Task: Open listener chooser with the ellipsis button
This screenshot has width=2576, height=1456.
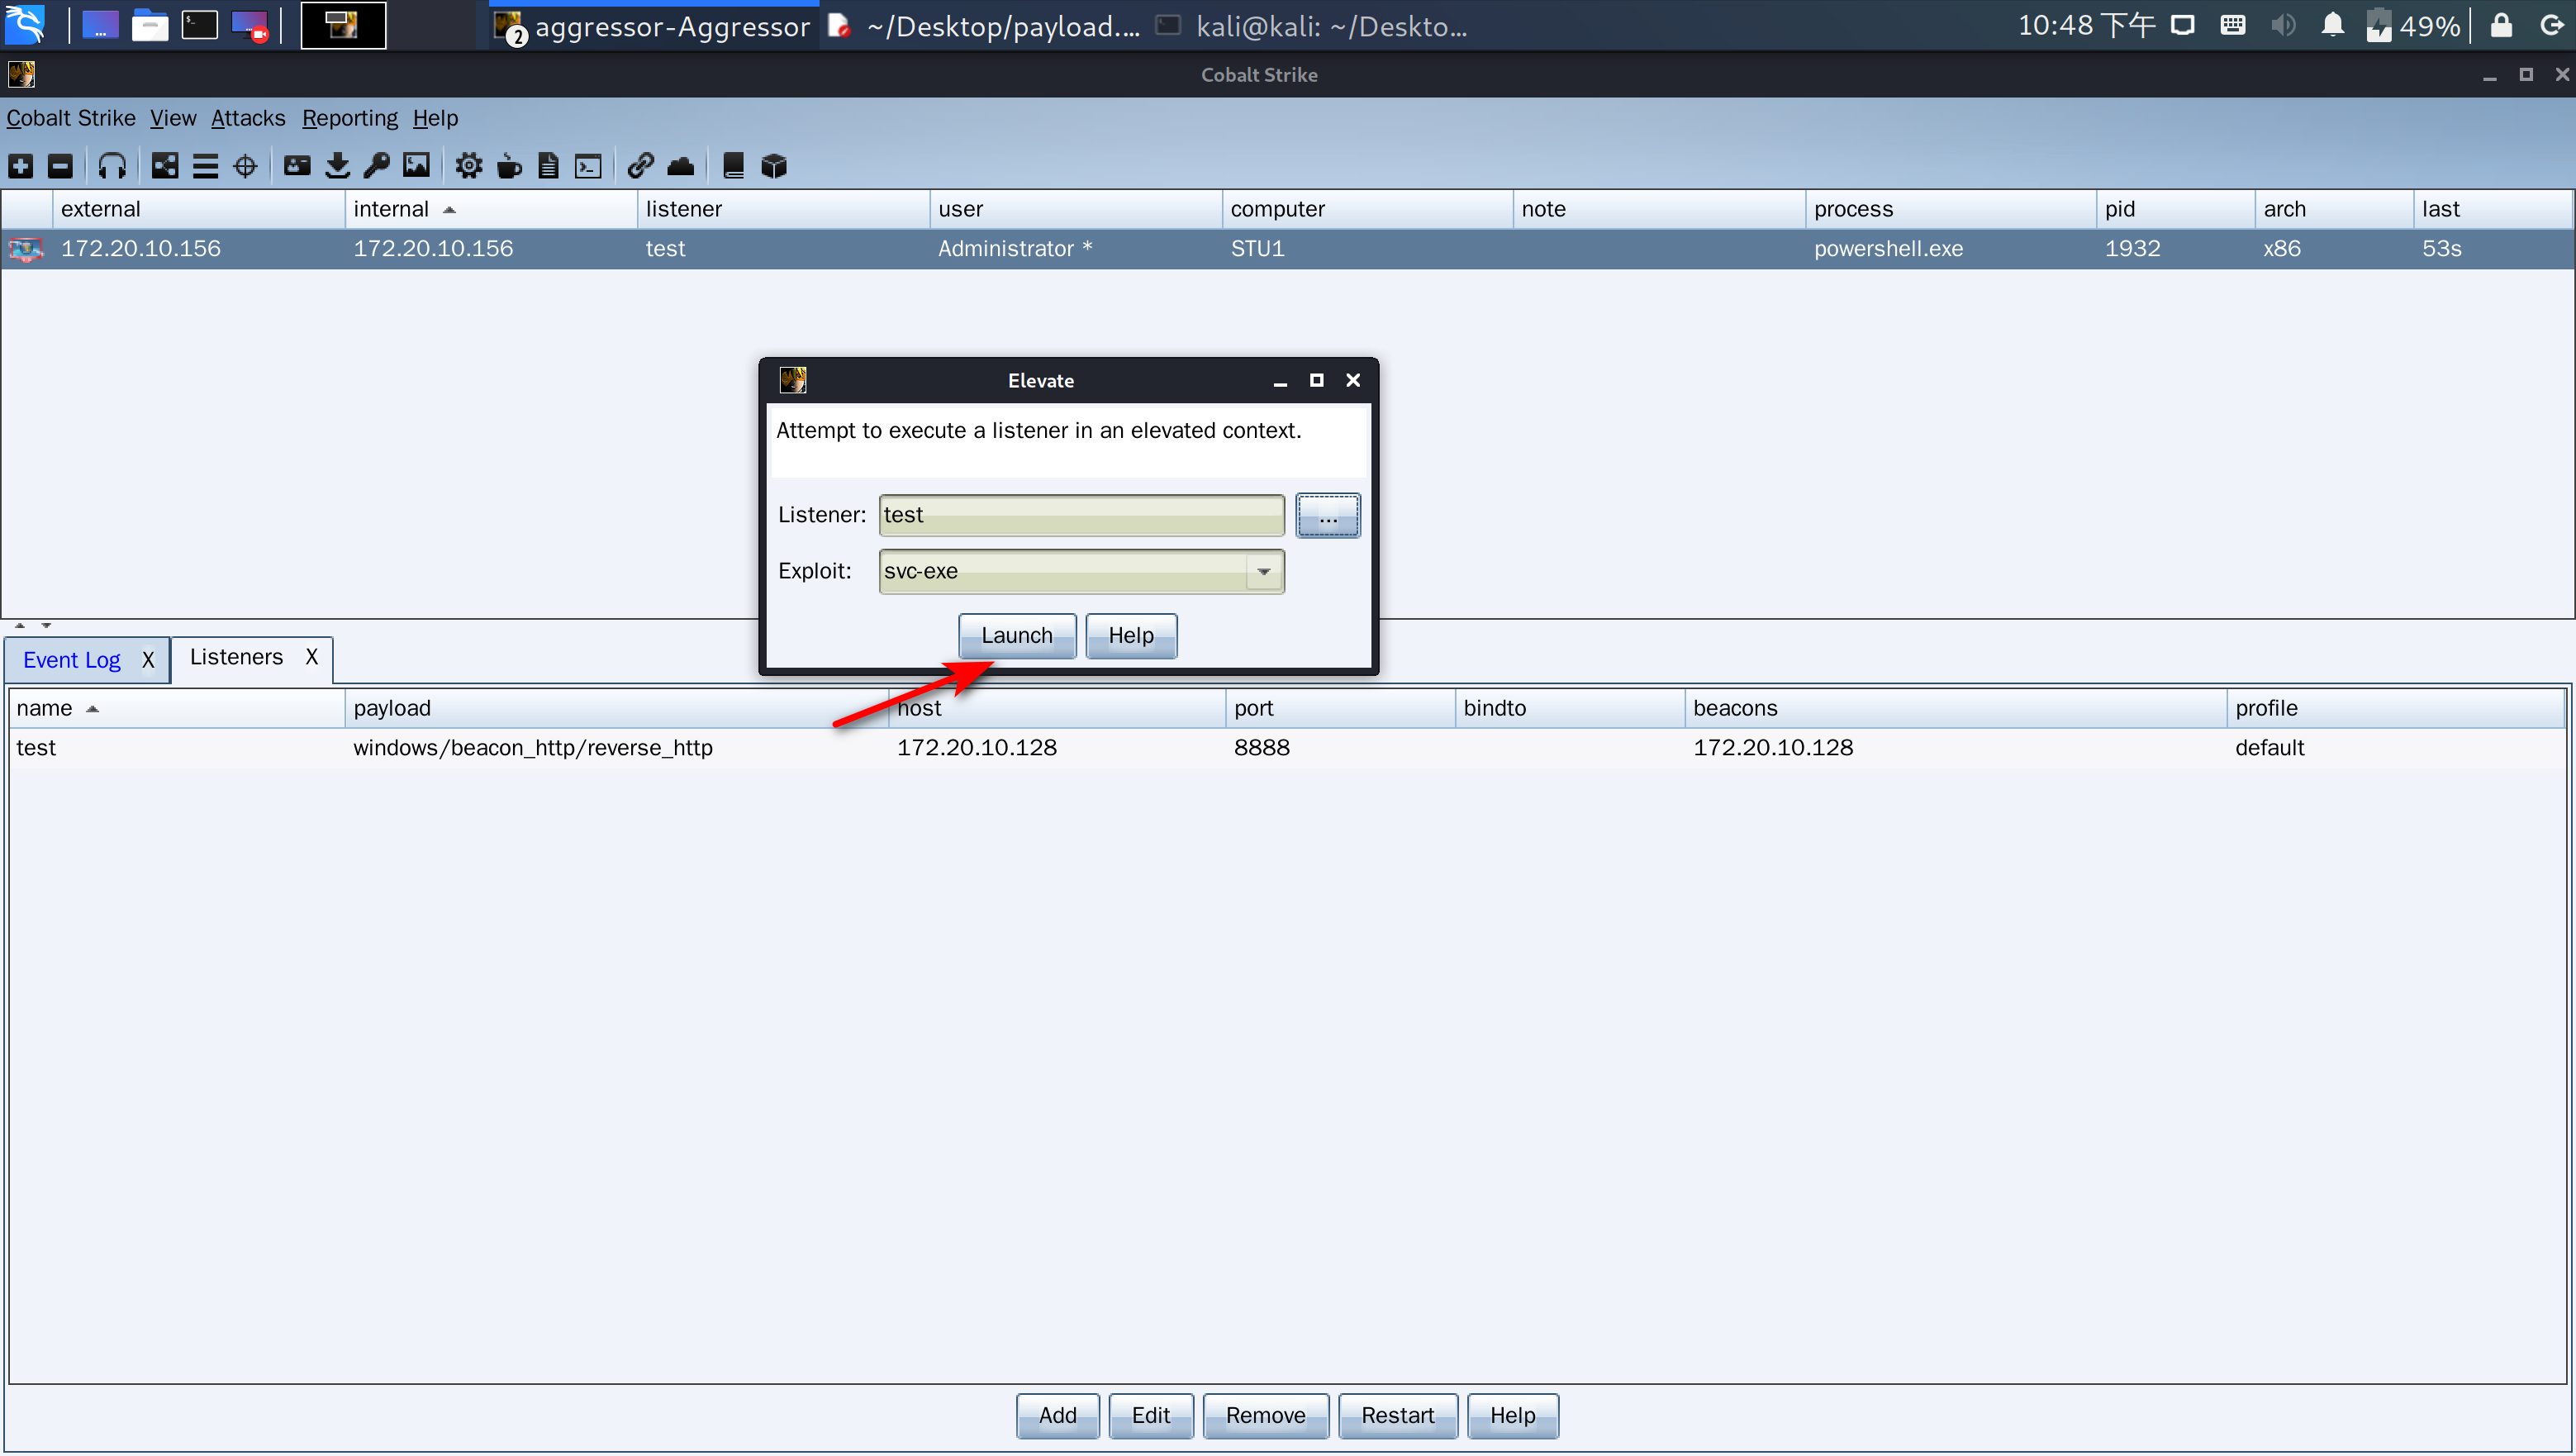Action: coord(1327,516)
